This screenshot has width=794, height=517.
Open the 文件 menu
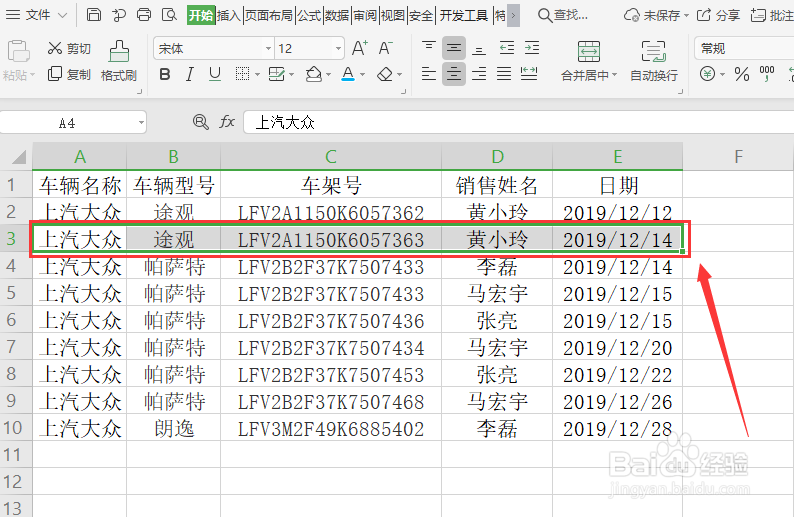click(x=38, y=15)
